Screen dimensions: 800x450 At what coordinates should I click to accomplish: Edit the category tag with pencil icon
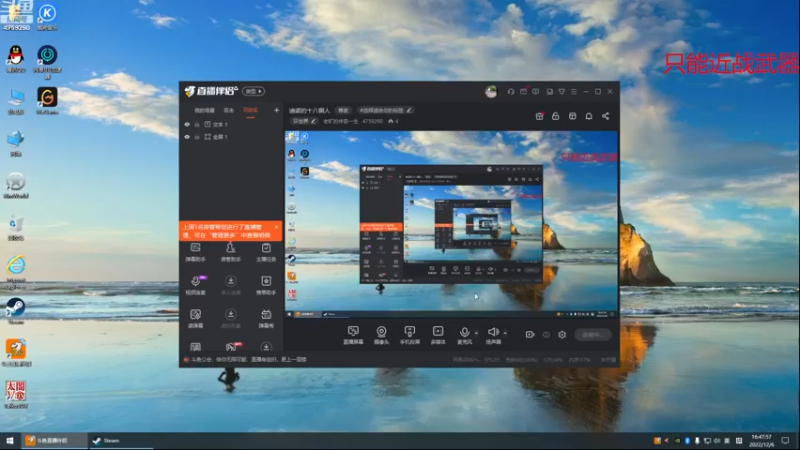[x=305, y=121]
